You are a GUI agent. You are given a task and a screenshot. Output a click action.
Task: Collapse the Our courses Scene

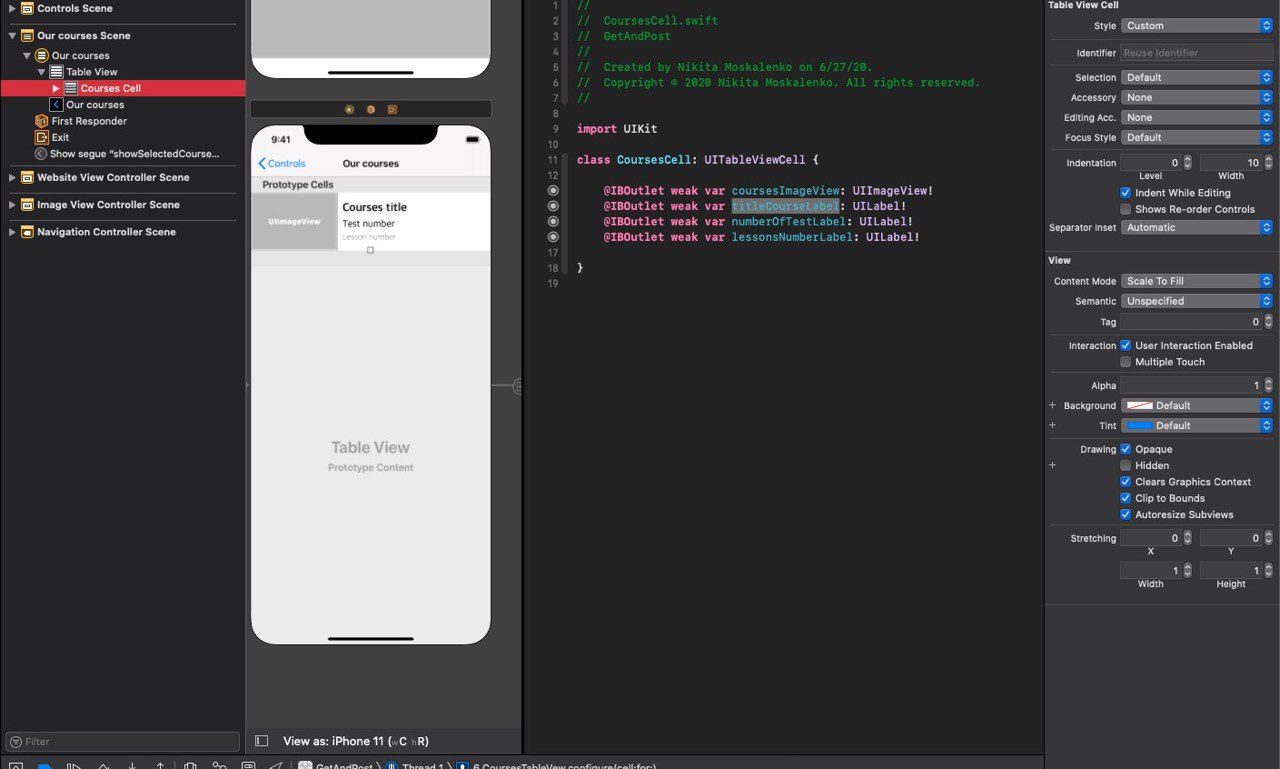pyautogui.click(x=12, y=35)
